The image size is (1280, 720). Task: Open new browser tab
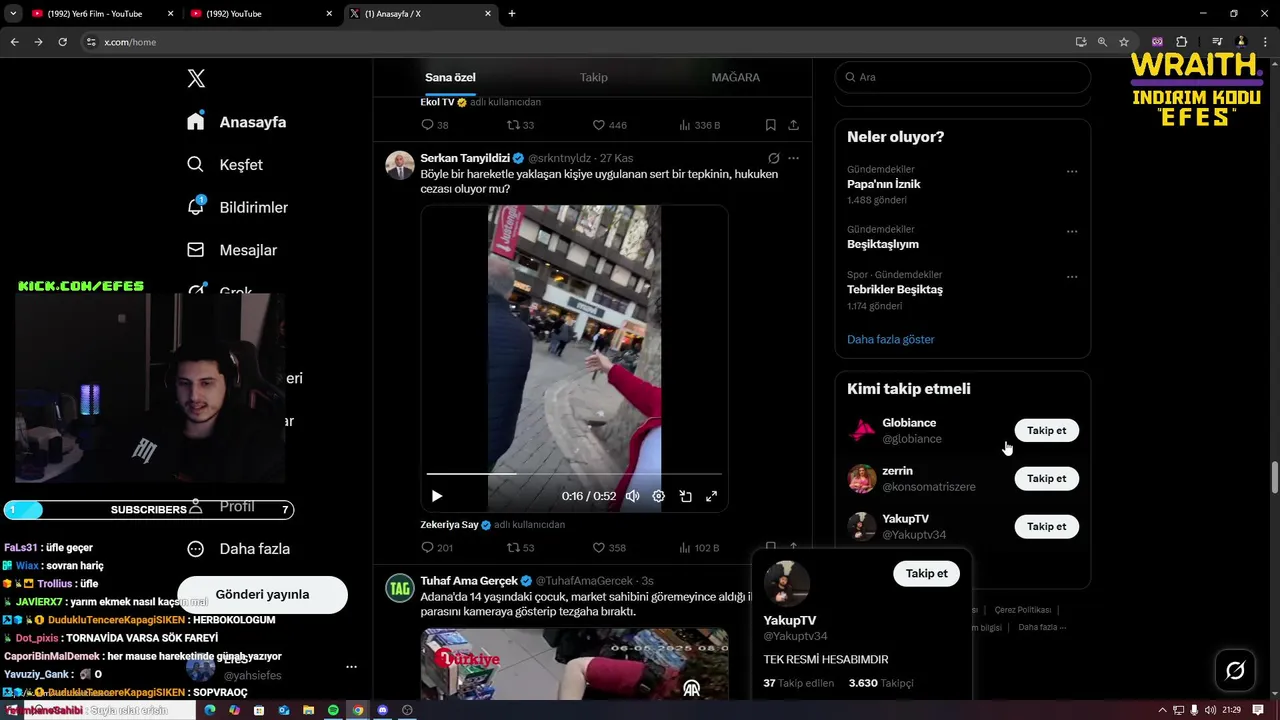(512, 14)
